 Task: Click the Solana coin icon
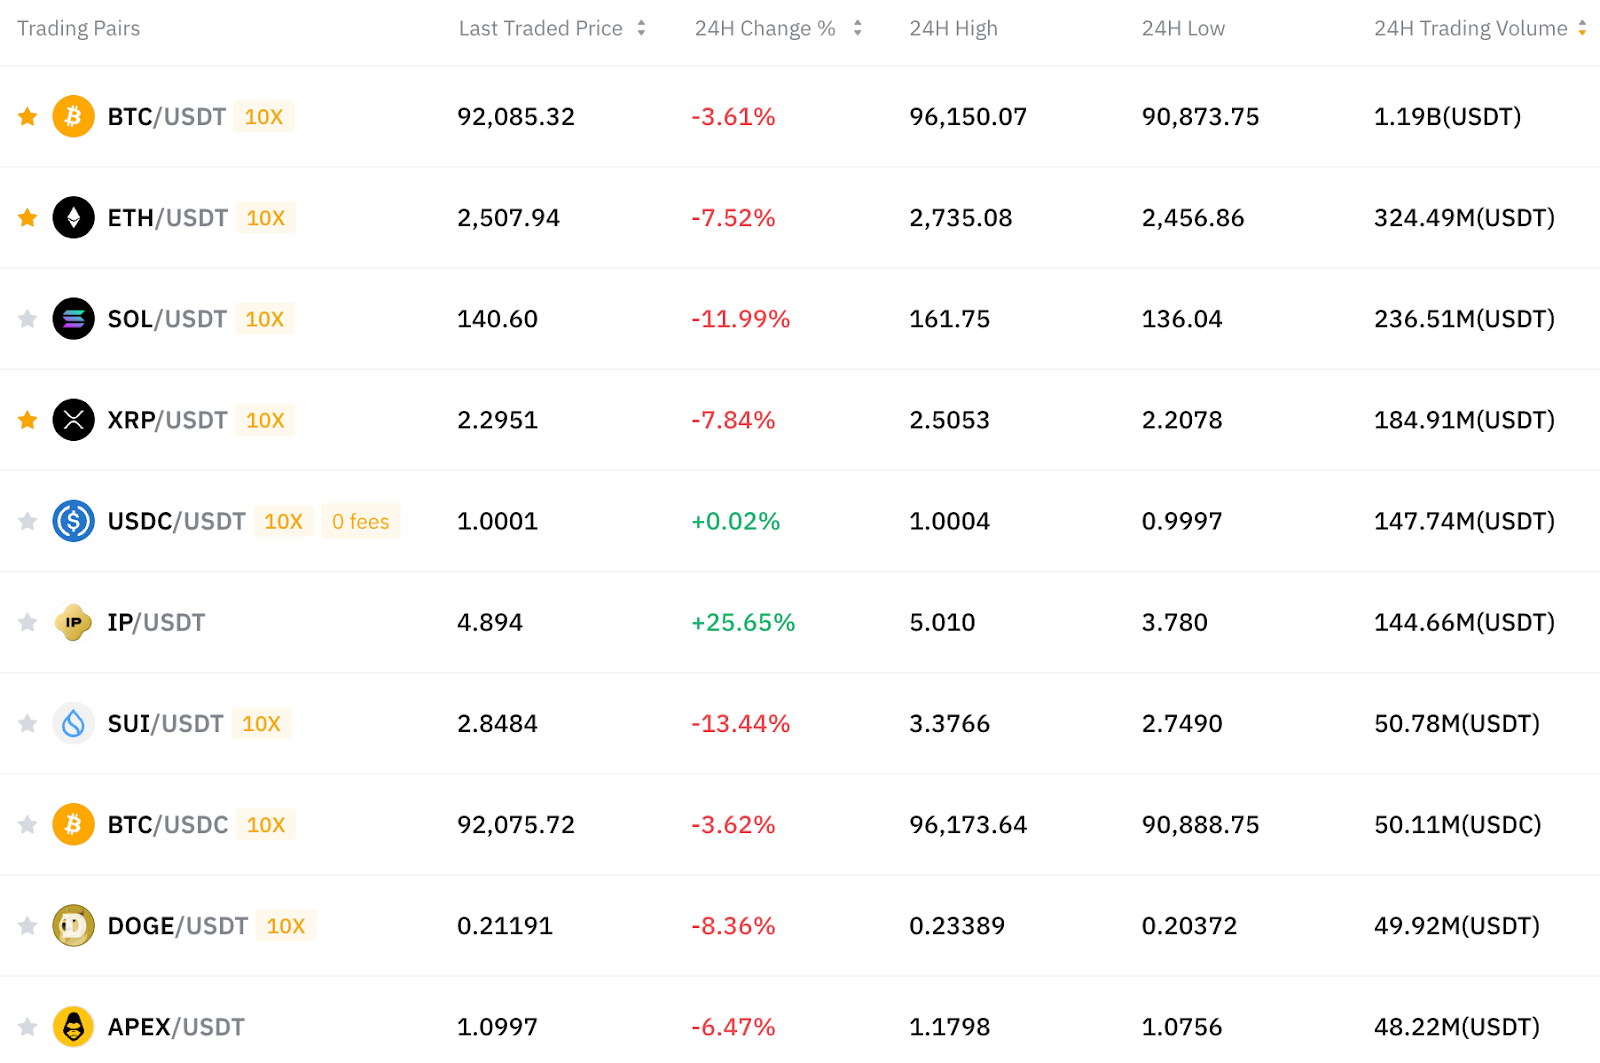[73, 319]
